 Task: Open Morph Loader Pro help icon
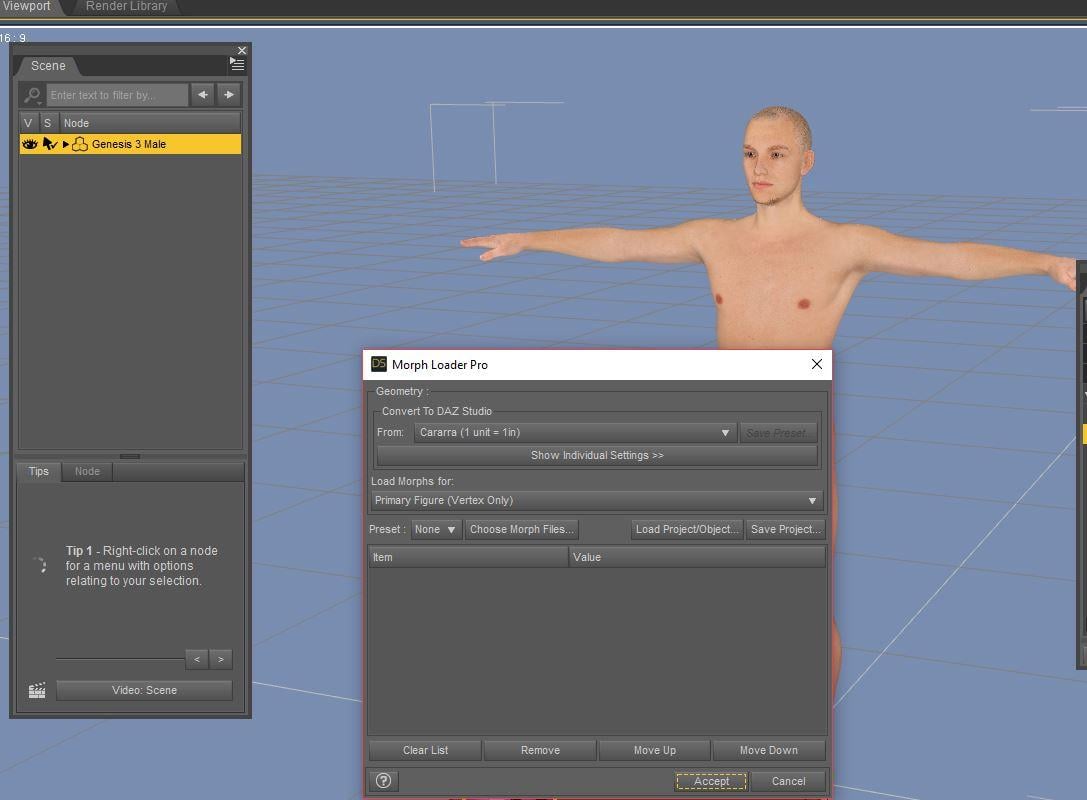(x=383, y=781)
